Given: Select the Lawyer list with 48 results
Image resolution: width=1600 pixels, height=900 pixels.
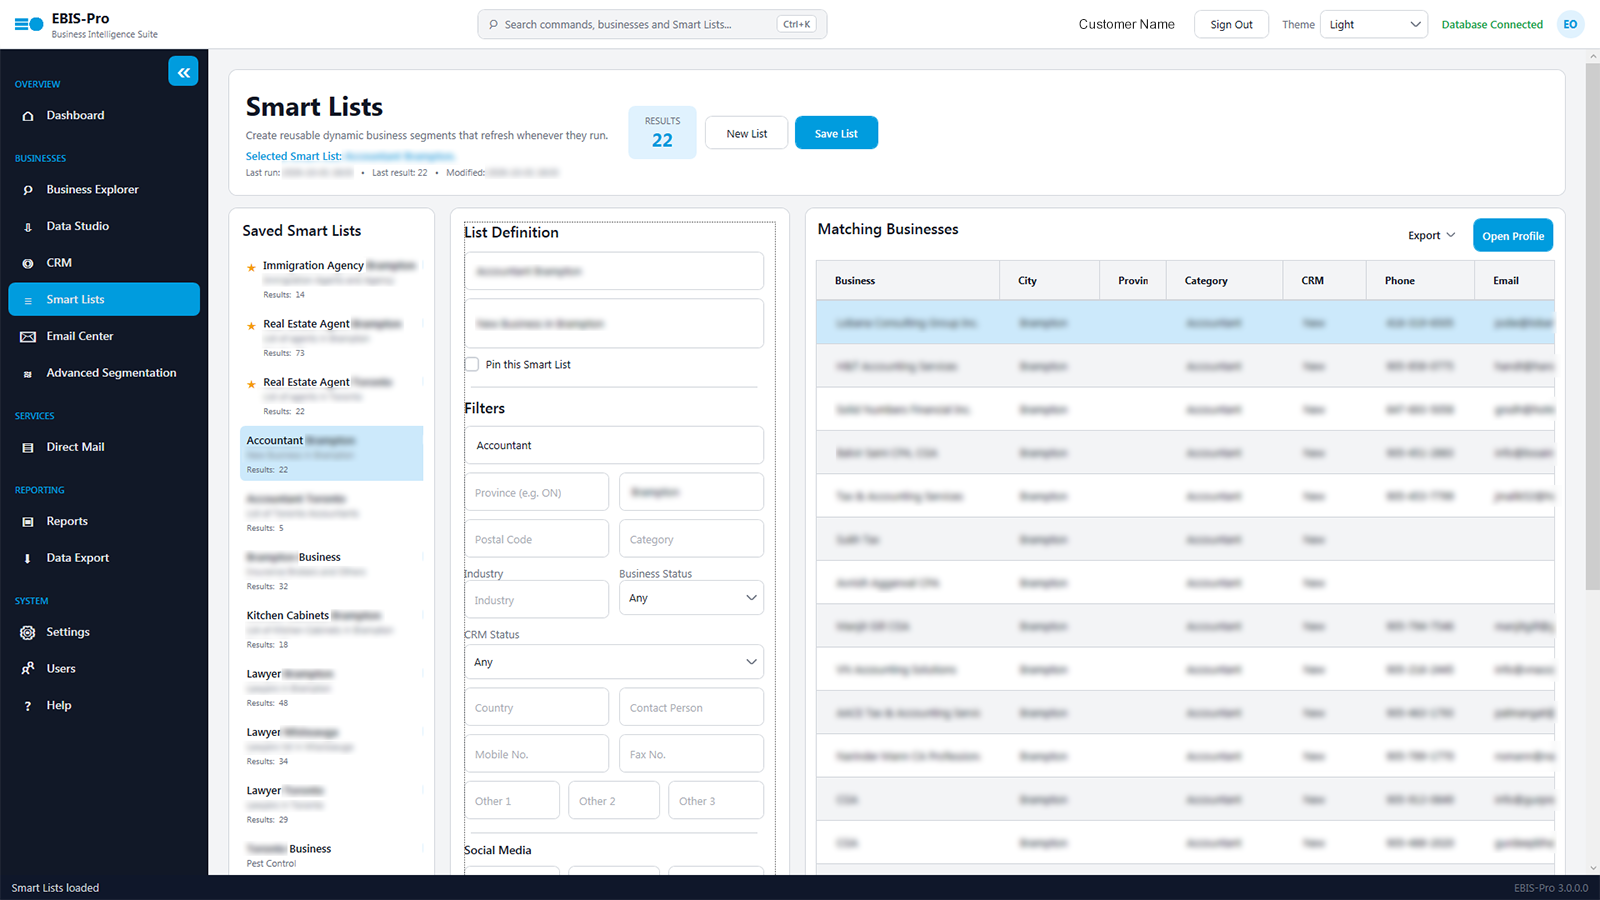Looking at the screenshot, I should pos(332,688).
